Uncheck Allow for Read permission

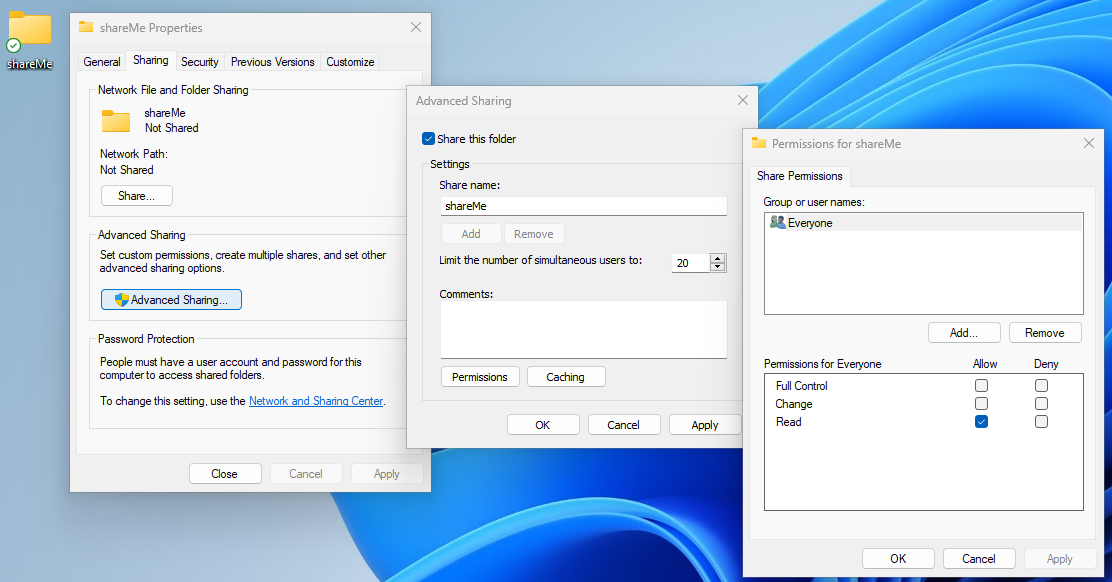981,422
